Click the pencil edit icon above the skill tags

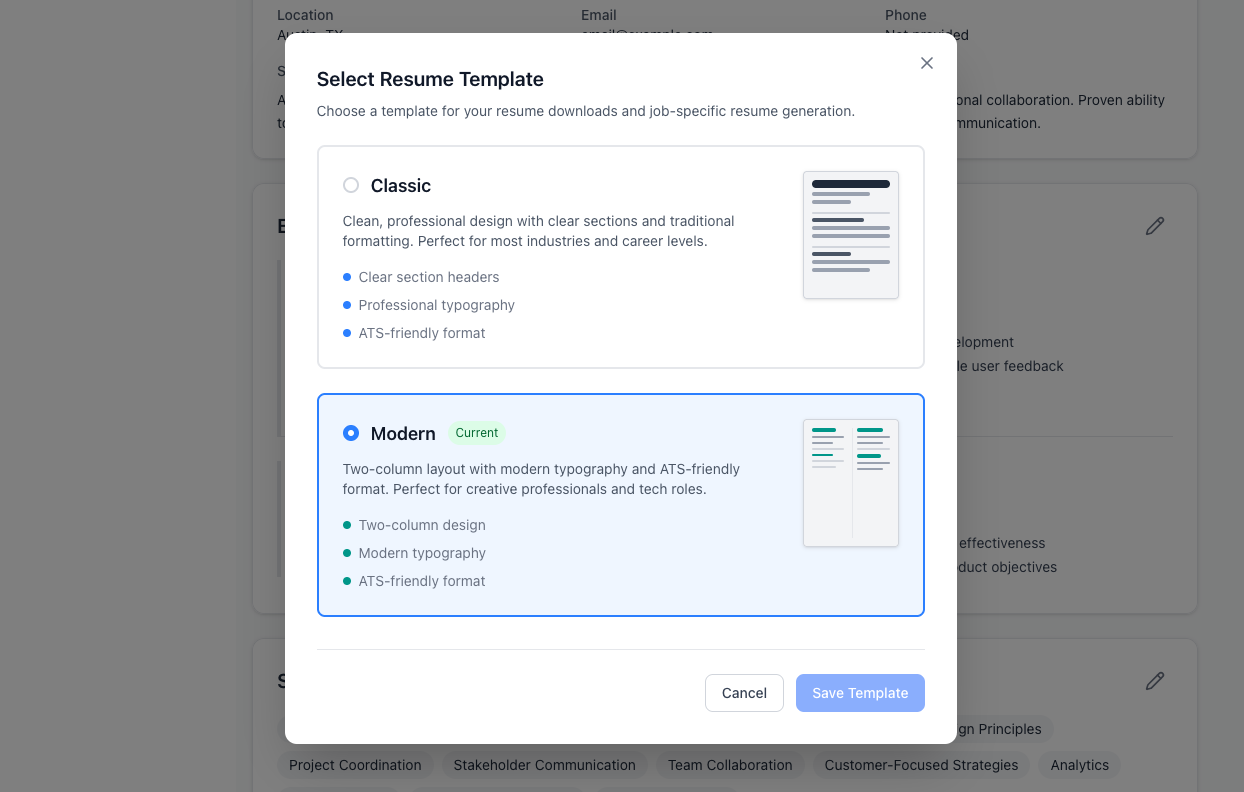tap(1155, 681)
